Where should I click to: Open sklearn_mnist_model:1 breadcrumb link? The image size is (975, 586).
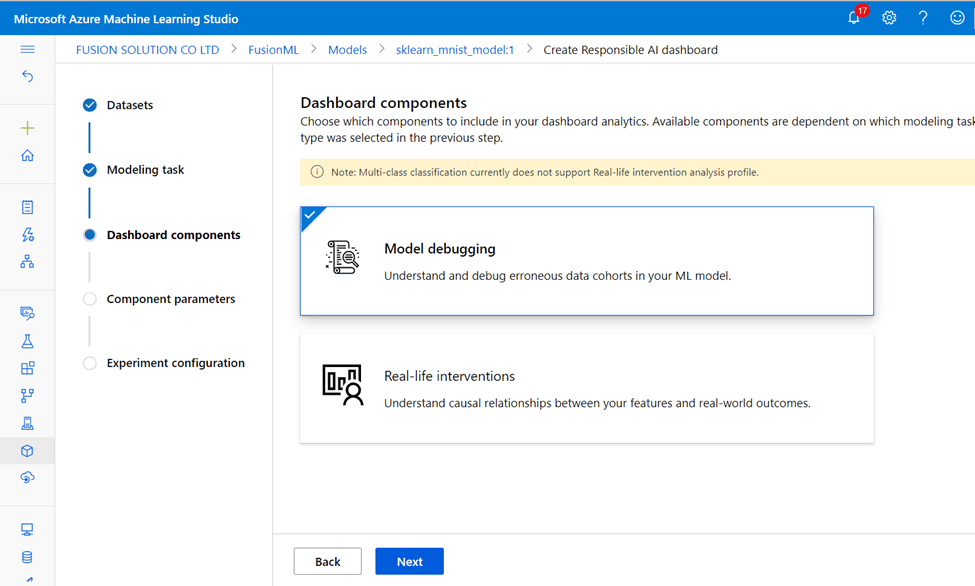455,50
